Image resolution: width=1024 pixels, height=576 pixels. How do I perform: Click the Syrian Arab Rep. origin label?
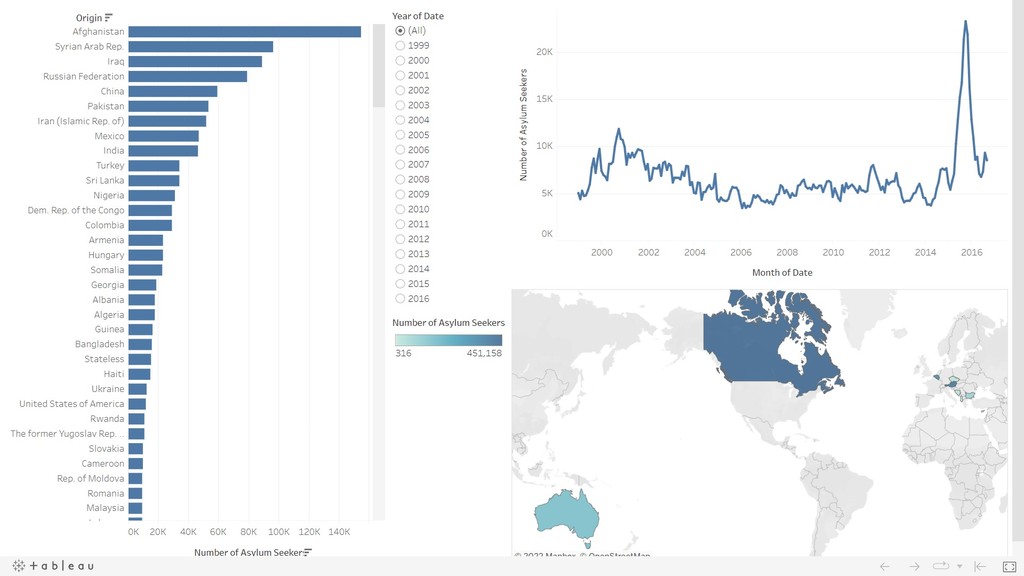coord(89,46)
